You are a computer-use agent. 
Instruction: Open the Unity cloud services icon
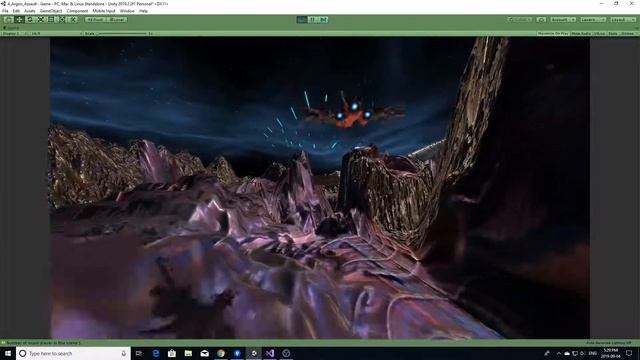(x=541, y=20)
